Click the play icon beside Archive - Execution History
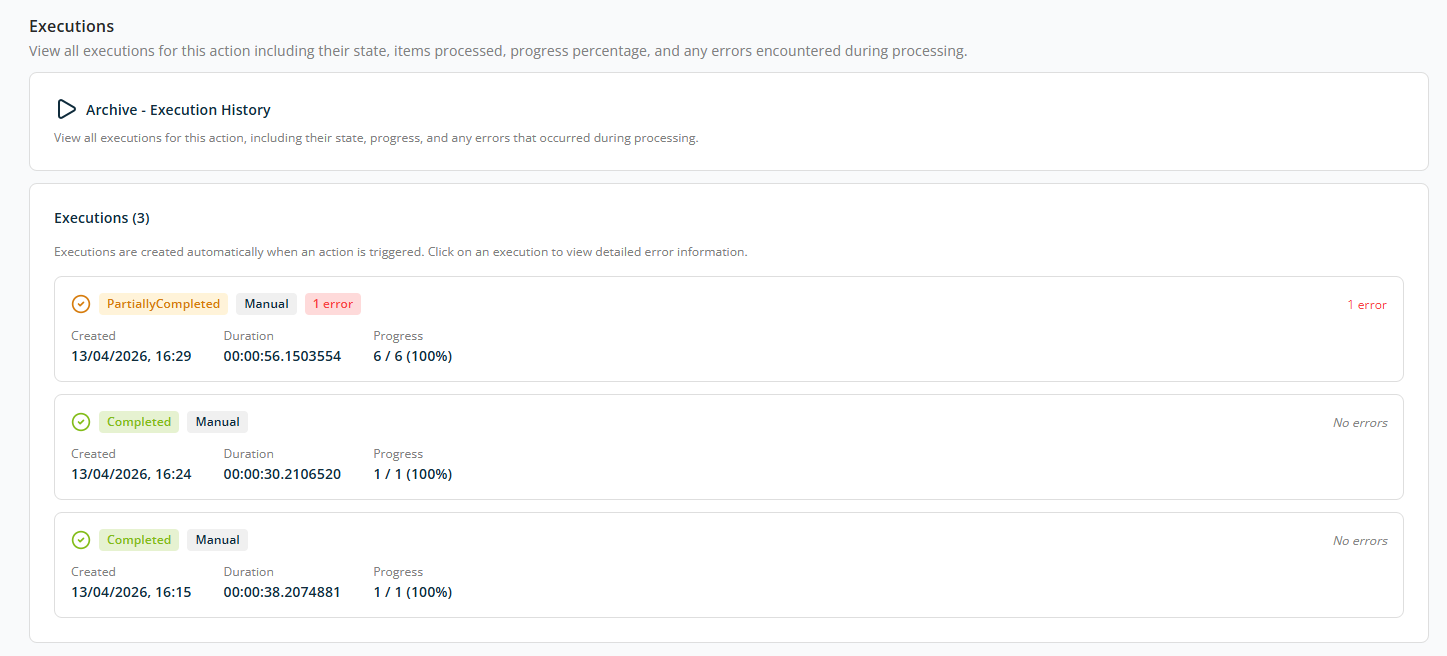Image resolution: width=1447 pixels, height=656 pixels. [67, 109]
